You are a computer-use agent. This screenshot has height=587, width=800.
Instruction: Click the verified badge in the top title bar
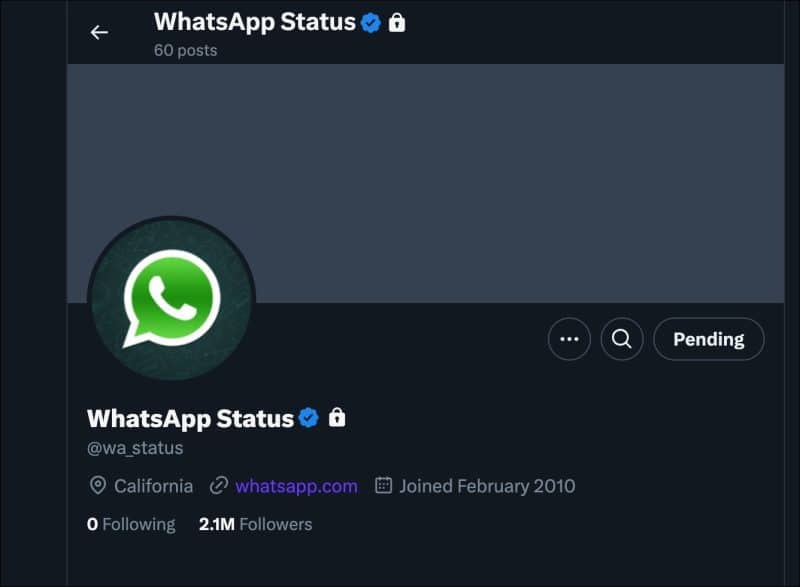[370, 23]
